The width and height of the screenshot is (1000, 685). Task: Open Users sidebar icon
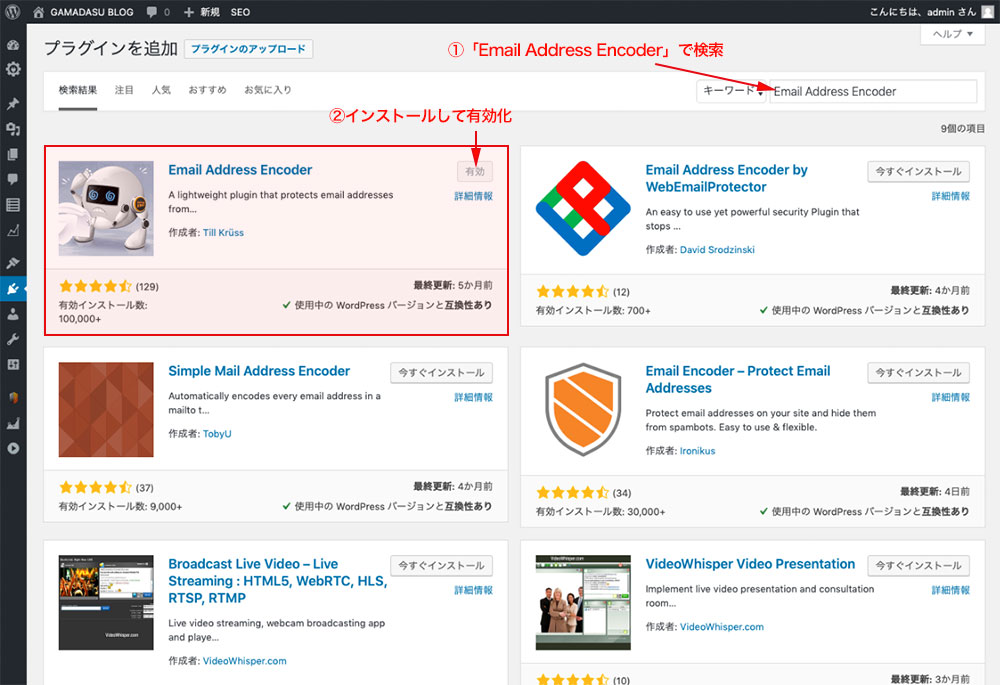click(x=13, y=314)
